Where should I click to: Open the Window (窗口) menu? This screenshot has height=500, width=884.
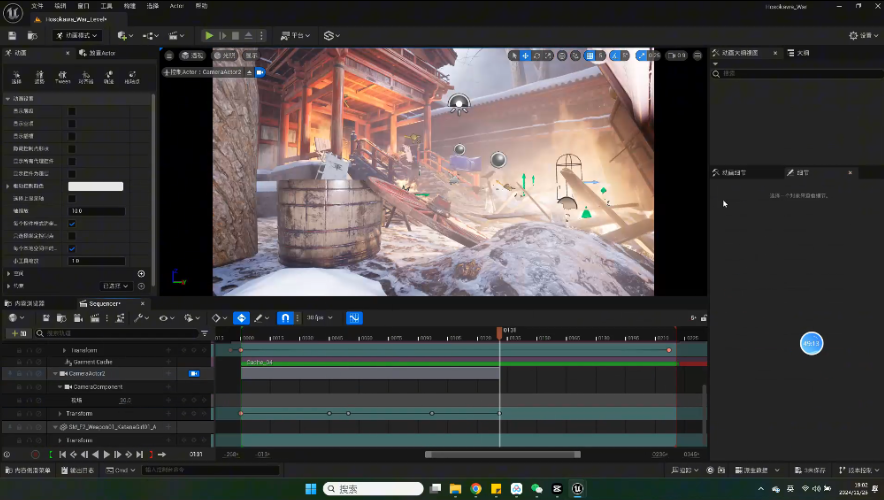83,6
